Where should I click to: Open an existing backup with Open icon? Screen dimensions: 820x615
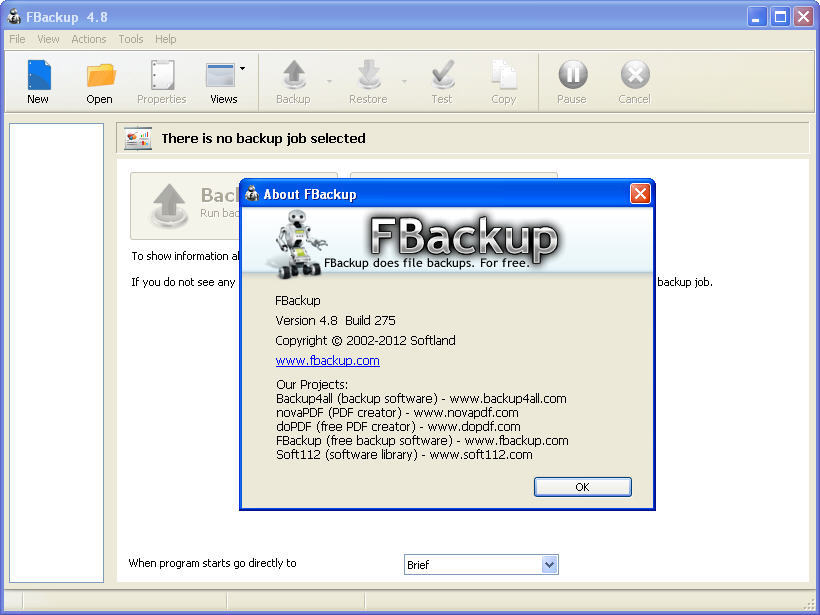pos(100,75)
